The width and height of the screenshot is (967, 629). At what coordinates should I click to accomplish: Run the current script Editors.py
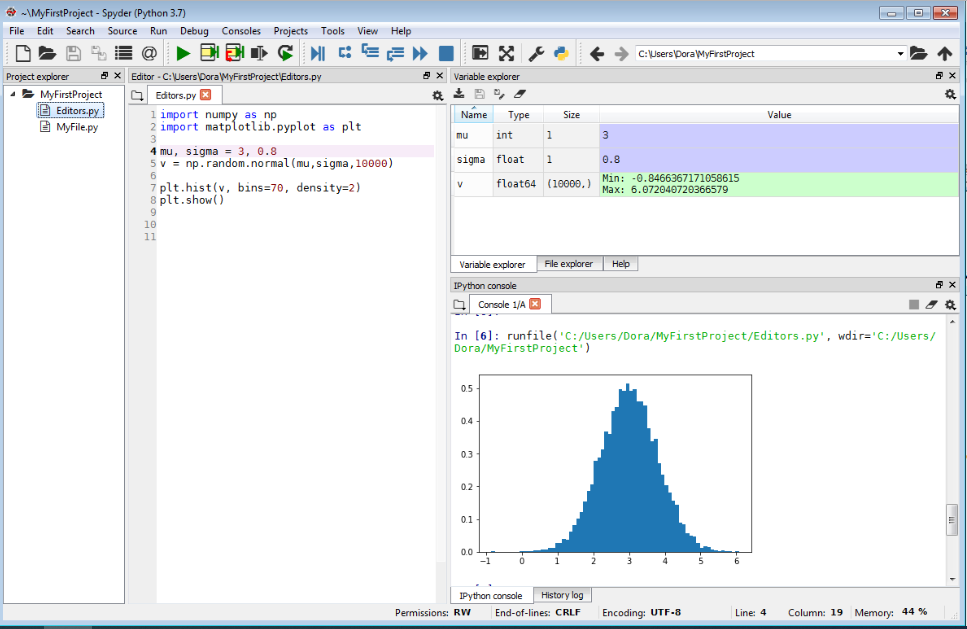(183, 53)
